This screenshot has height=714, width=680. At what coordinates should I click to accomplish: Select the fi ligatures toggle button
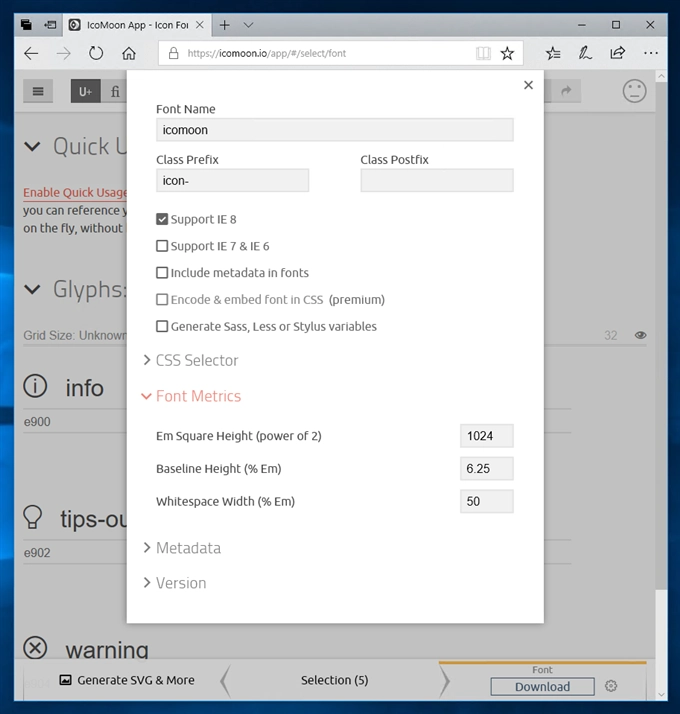click(114, 91)
